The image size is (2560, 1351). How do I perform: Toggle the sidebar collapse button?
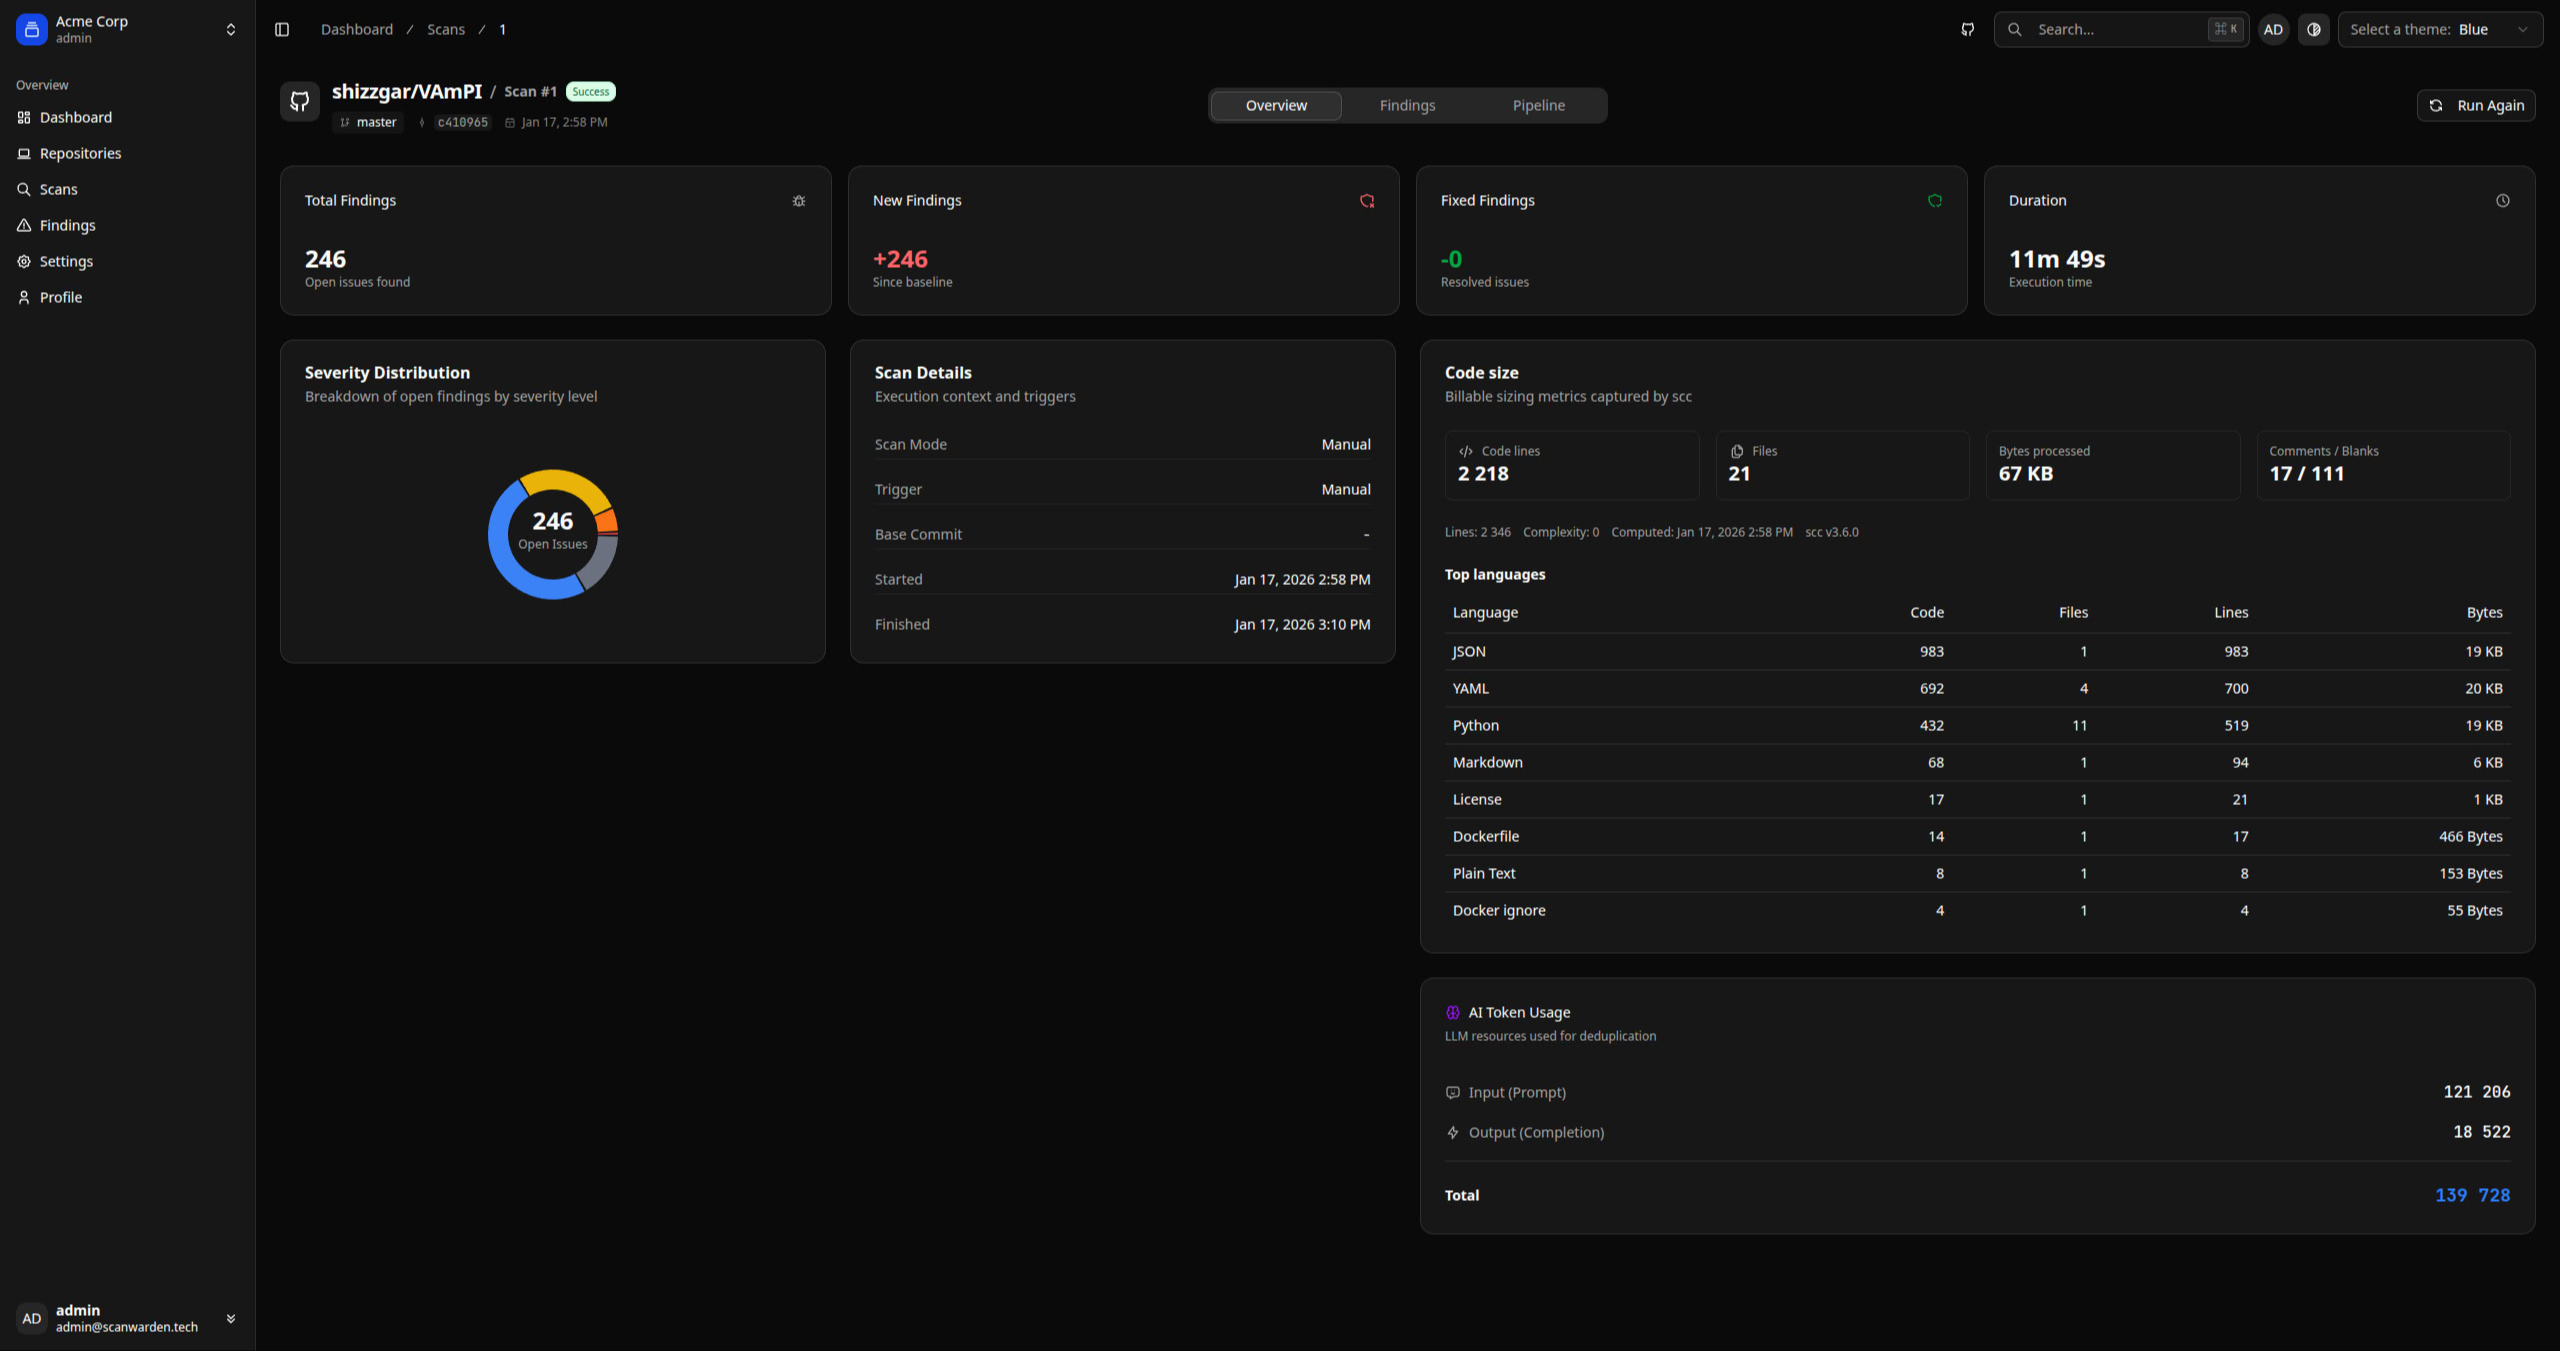(282, 29)
